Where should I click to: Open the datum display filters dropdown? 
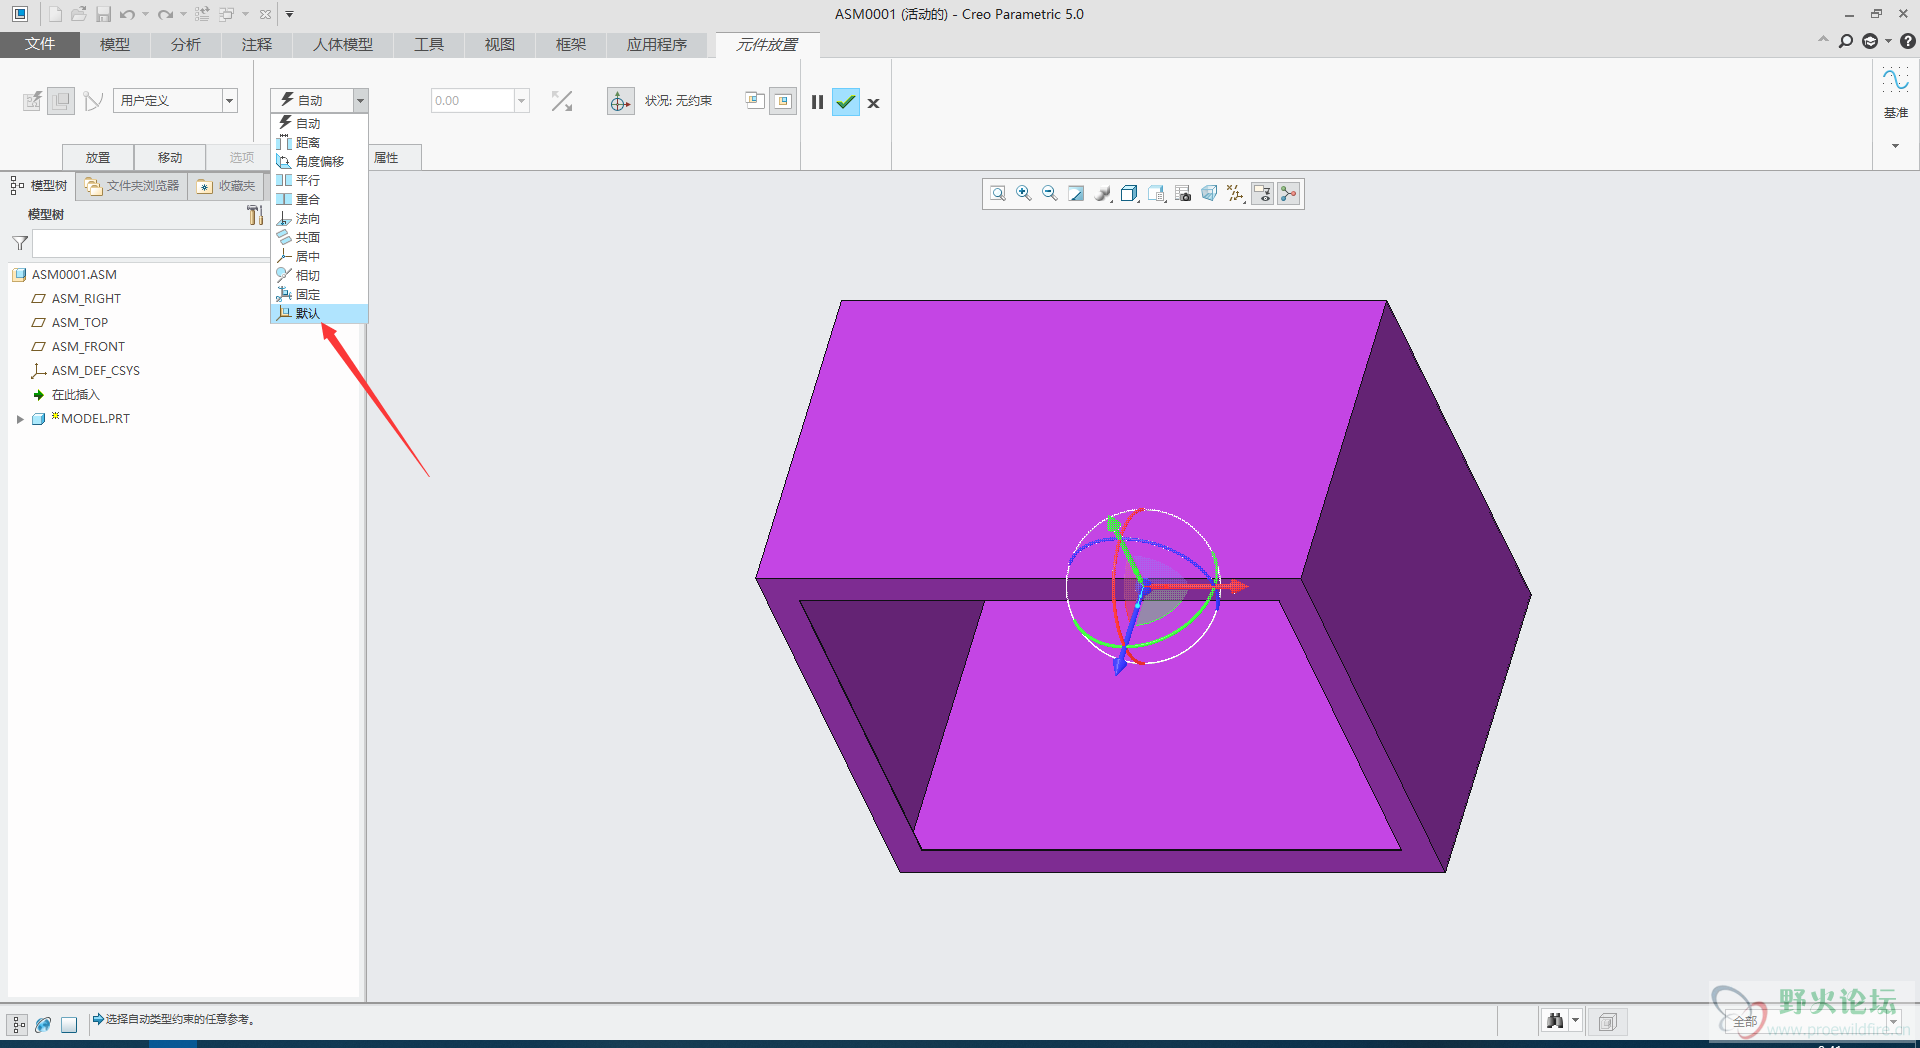[x=1236, y=194]
